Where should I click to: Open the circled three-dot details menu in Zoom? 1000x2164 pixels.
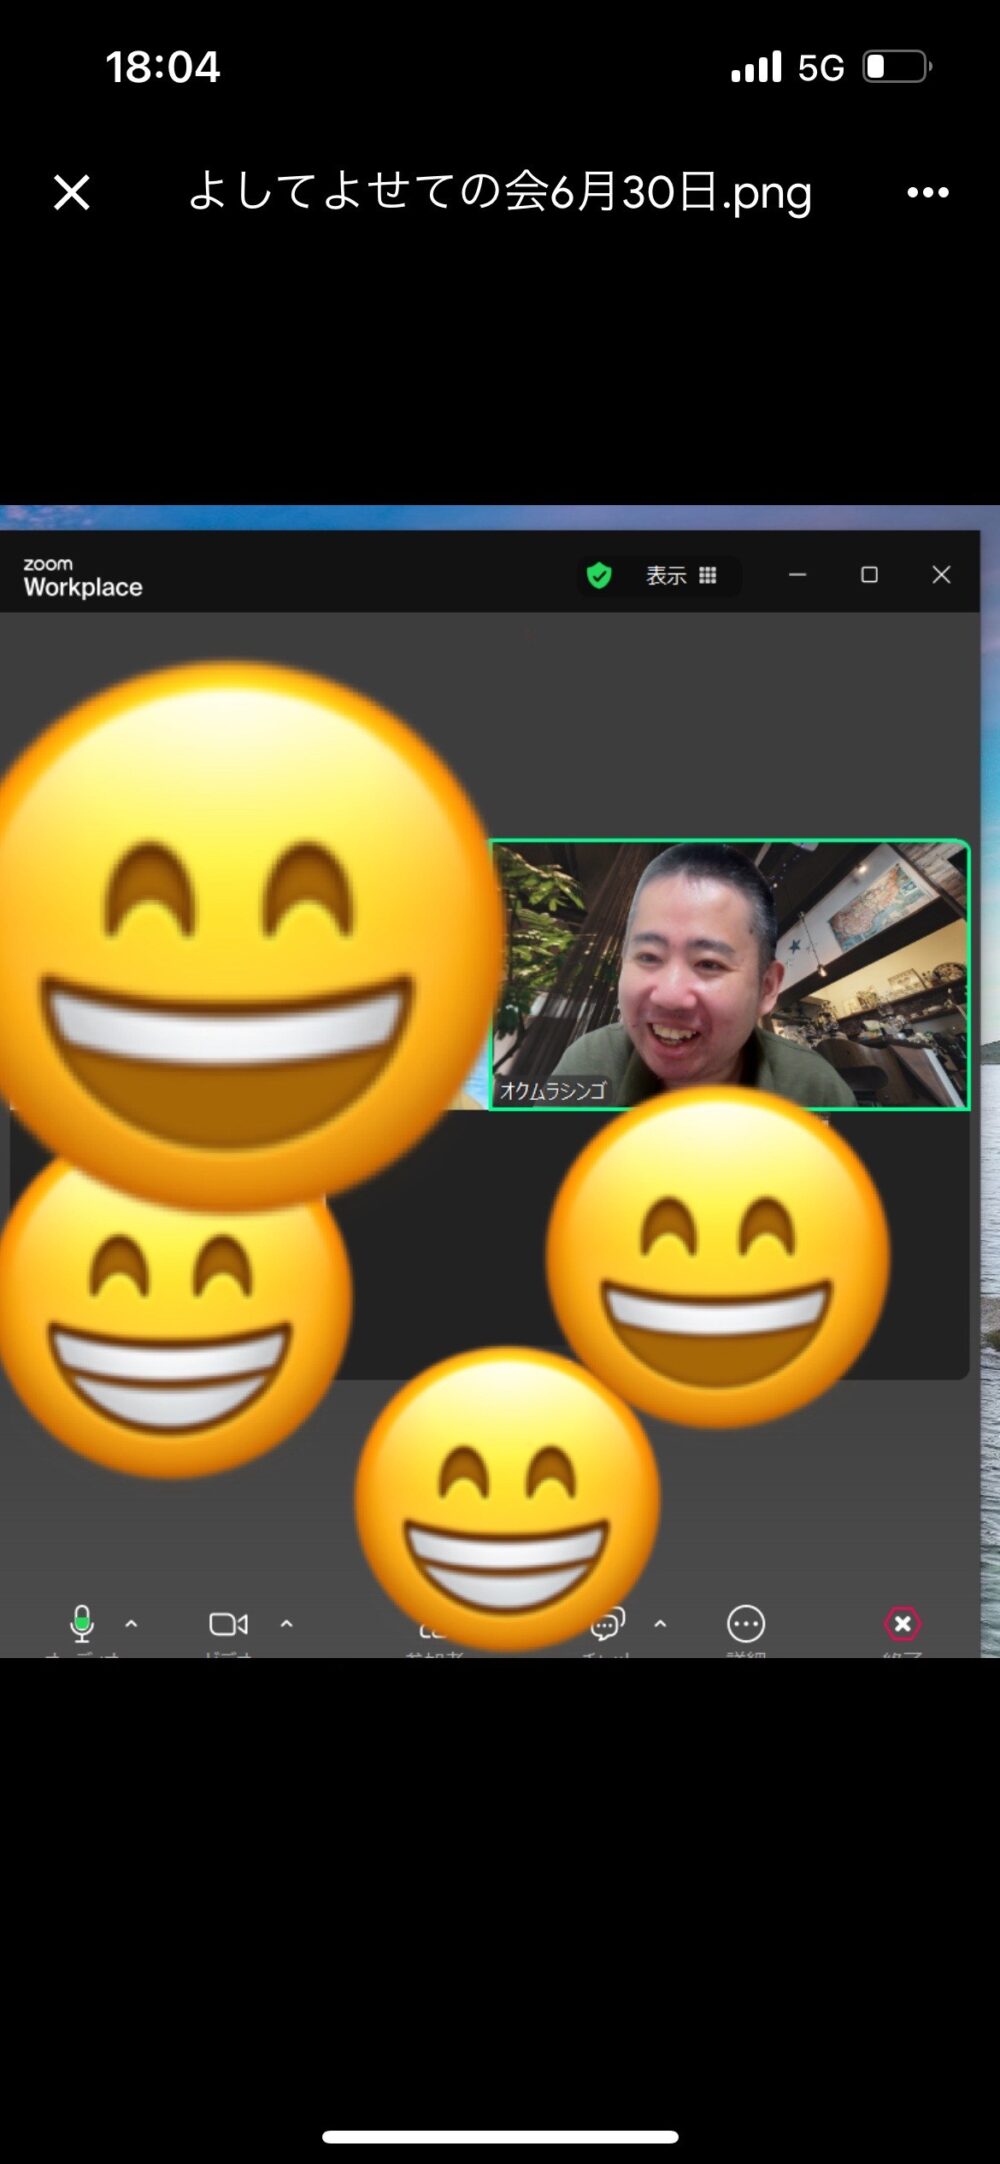click(746, 1623)
